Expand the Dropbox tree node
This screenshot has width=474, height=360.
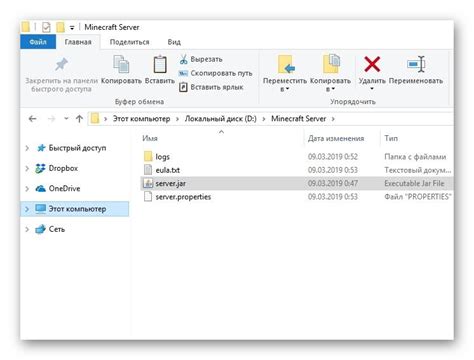[x=27, y=168]
